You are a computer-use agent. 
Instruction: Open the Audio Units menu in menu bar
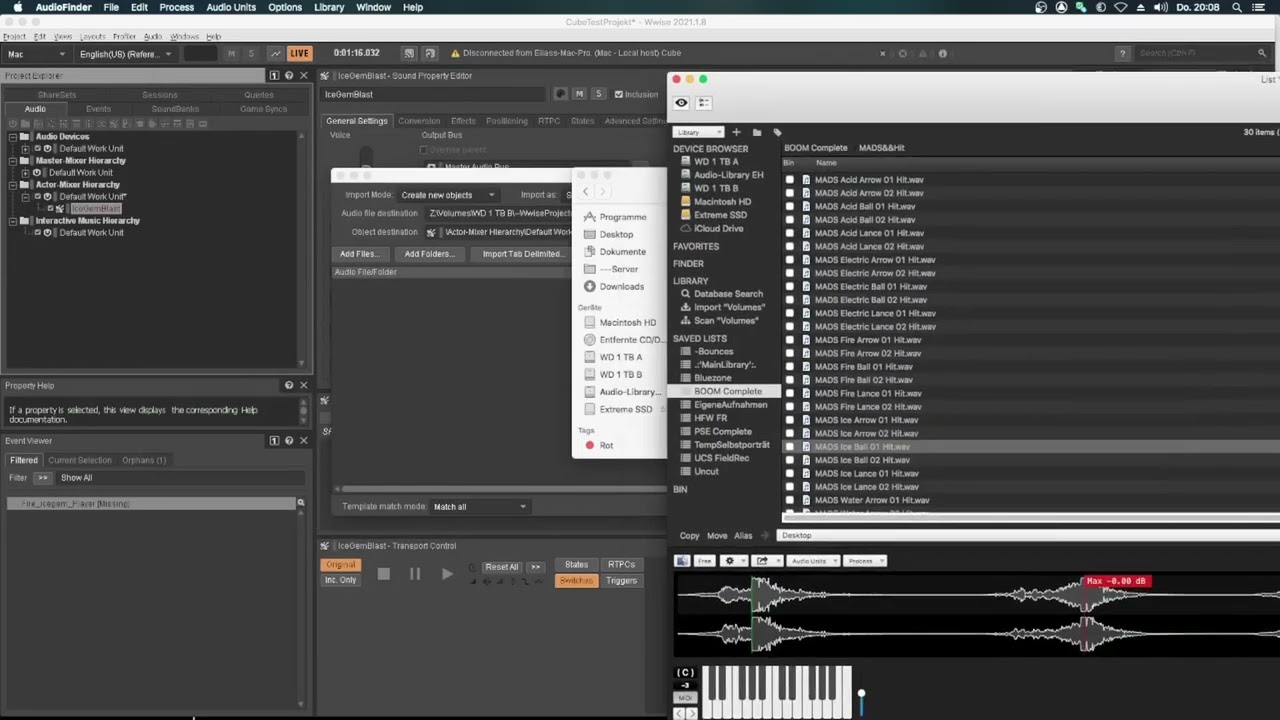click(231, 7)
